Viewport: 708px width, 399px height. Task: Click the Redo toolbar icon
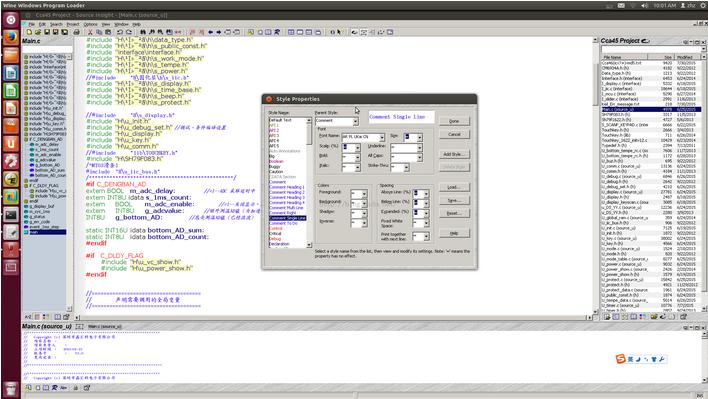[129, 32]
